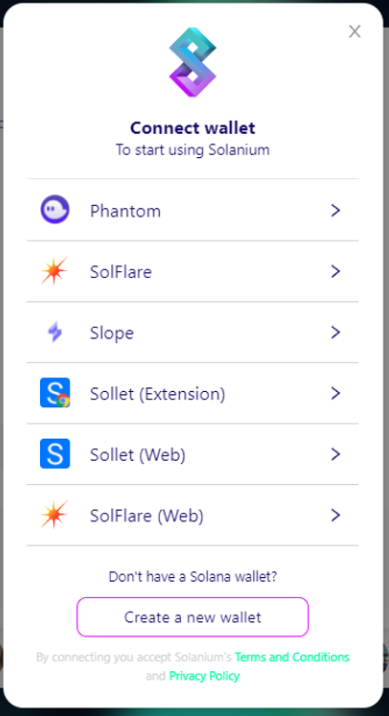The height and width of the screenshot is (716, 389).
Task: Click the Slope lightning bolt icon
Action: [55, 332]
